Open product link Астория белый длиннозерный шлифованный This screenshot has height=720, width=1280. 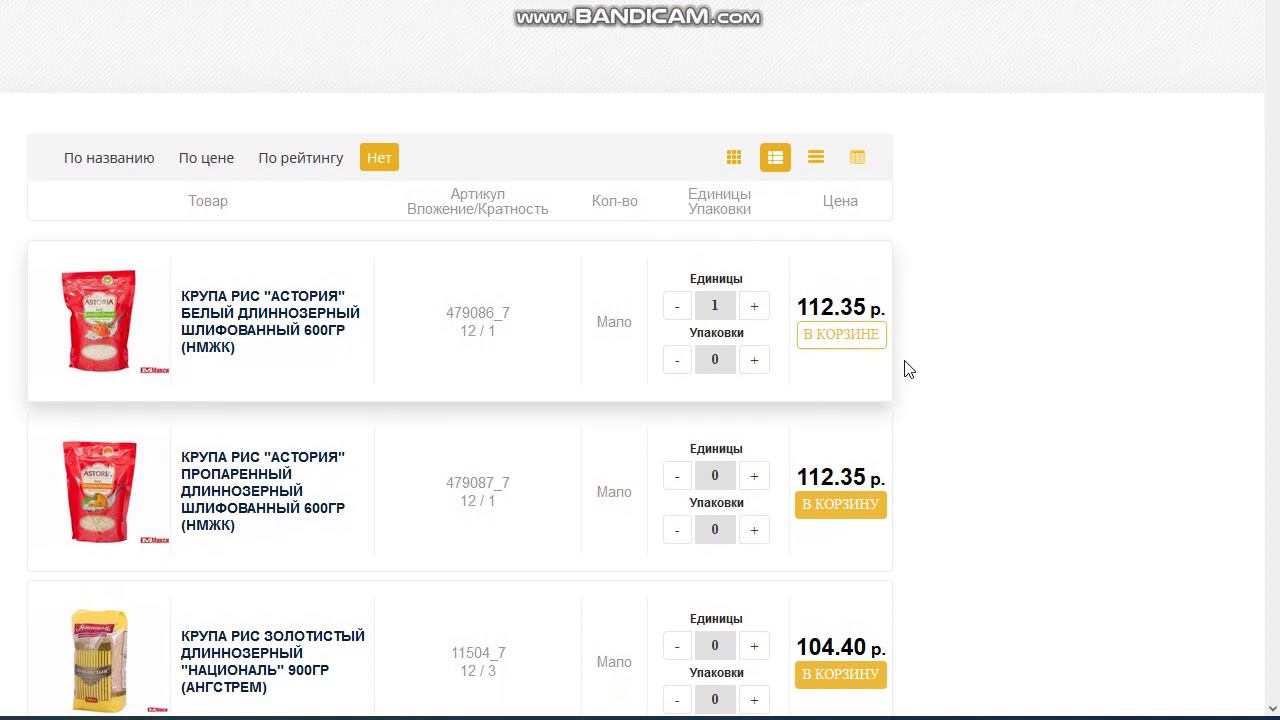(270, 322)
